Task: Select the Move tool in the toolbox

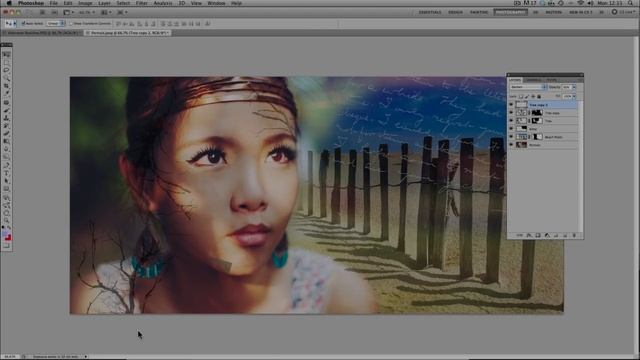Action: coord(7,54)
